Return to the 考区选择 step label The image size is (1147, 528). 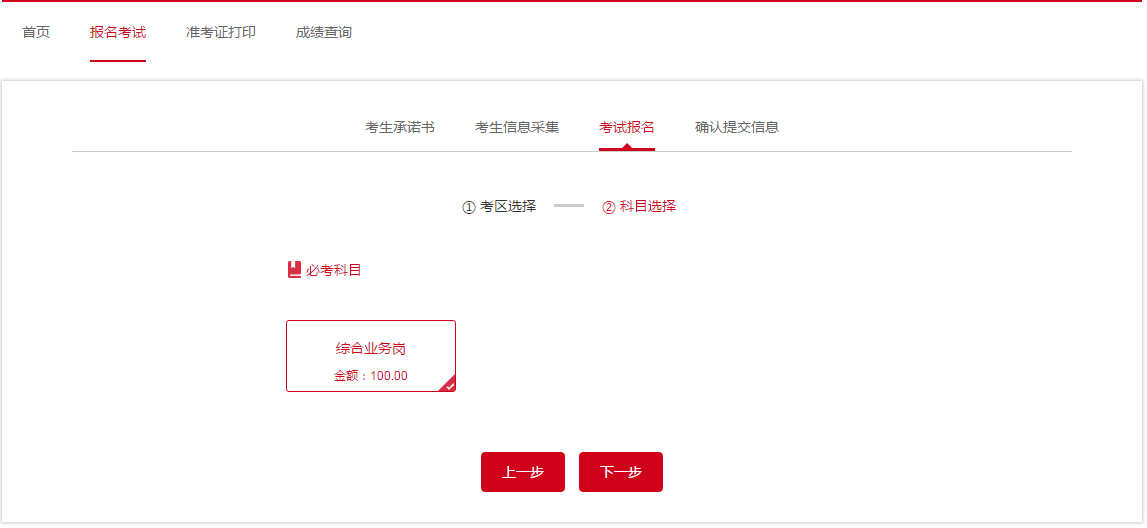click(508, 207)
